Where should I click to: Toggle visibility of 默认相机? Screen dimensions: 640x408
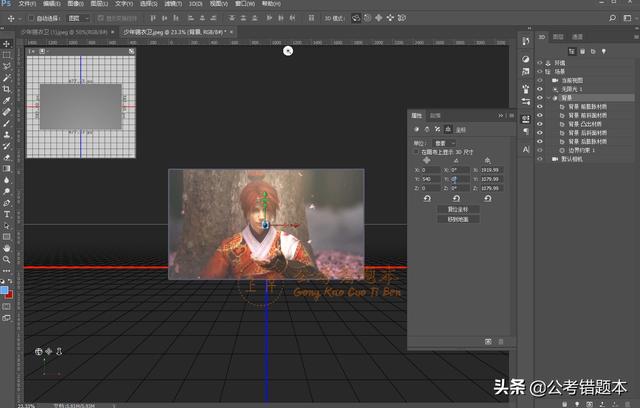[540, 159]
